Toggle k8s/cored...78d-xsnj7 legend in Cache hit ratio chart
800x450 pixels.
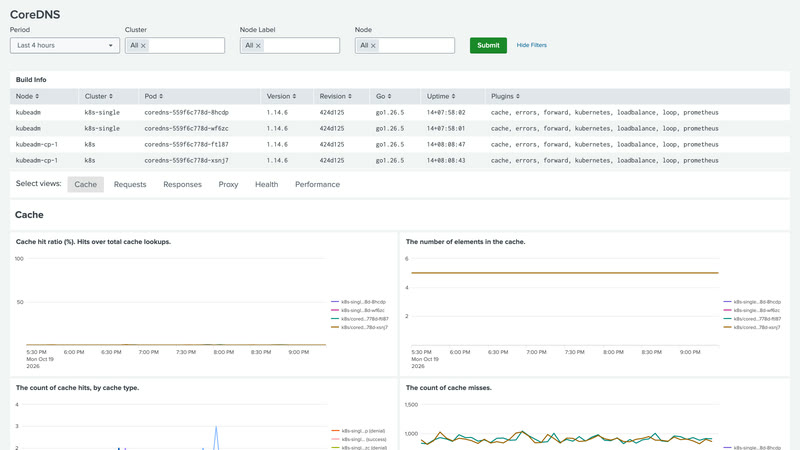point(360,327)
